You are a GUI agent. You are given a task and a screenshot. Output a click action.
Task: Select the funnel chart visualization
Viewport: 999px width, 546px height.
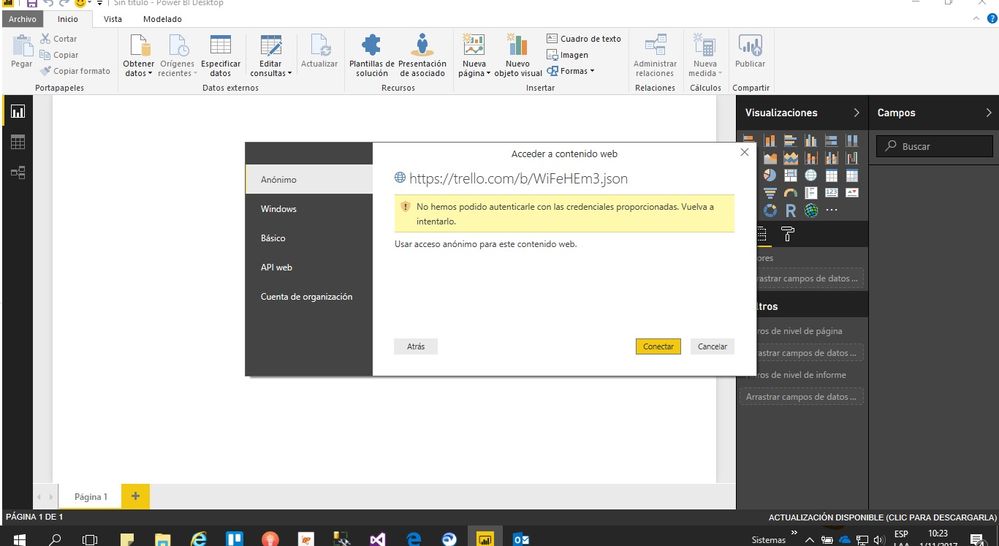[770, 192]
